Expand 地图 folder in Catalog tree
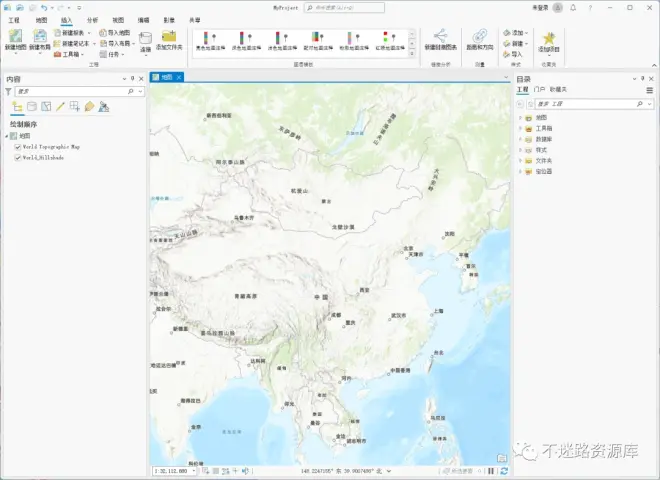The height and width of the screenshot is (480, 660). pos(521,117)
